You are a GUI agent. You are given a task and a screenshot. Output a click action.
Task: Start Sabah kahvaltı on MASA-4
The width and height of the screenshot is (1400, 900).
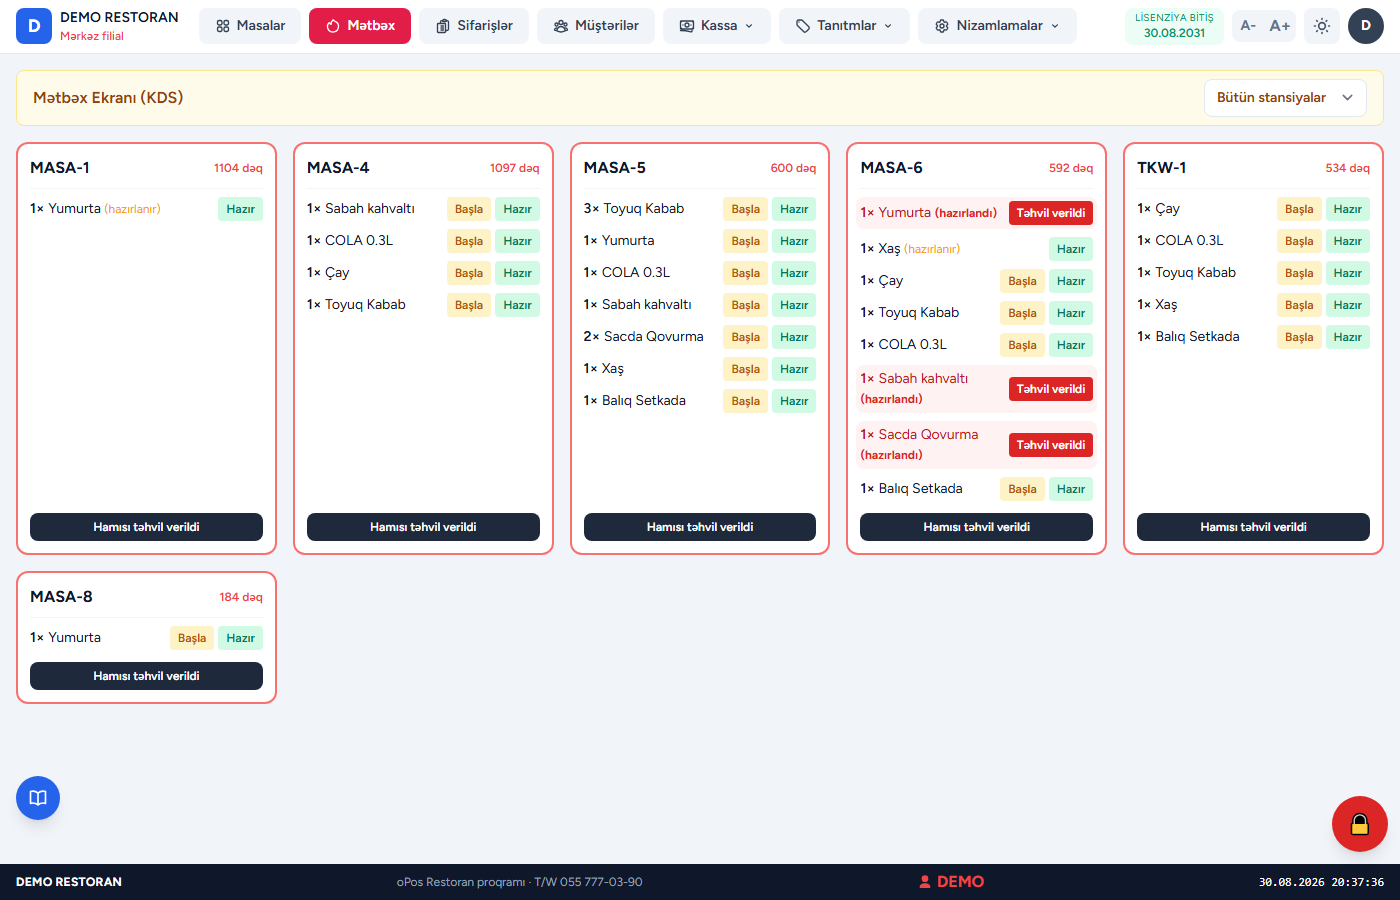point(469,209)
